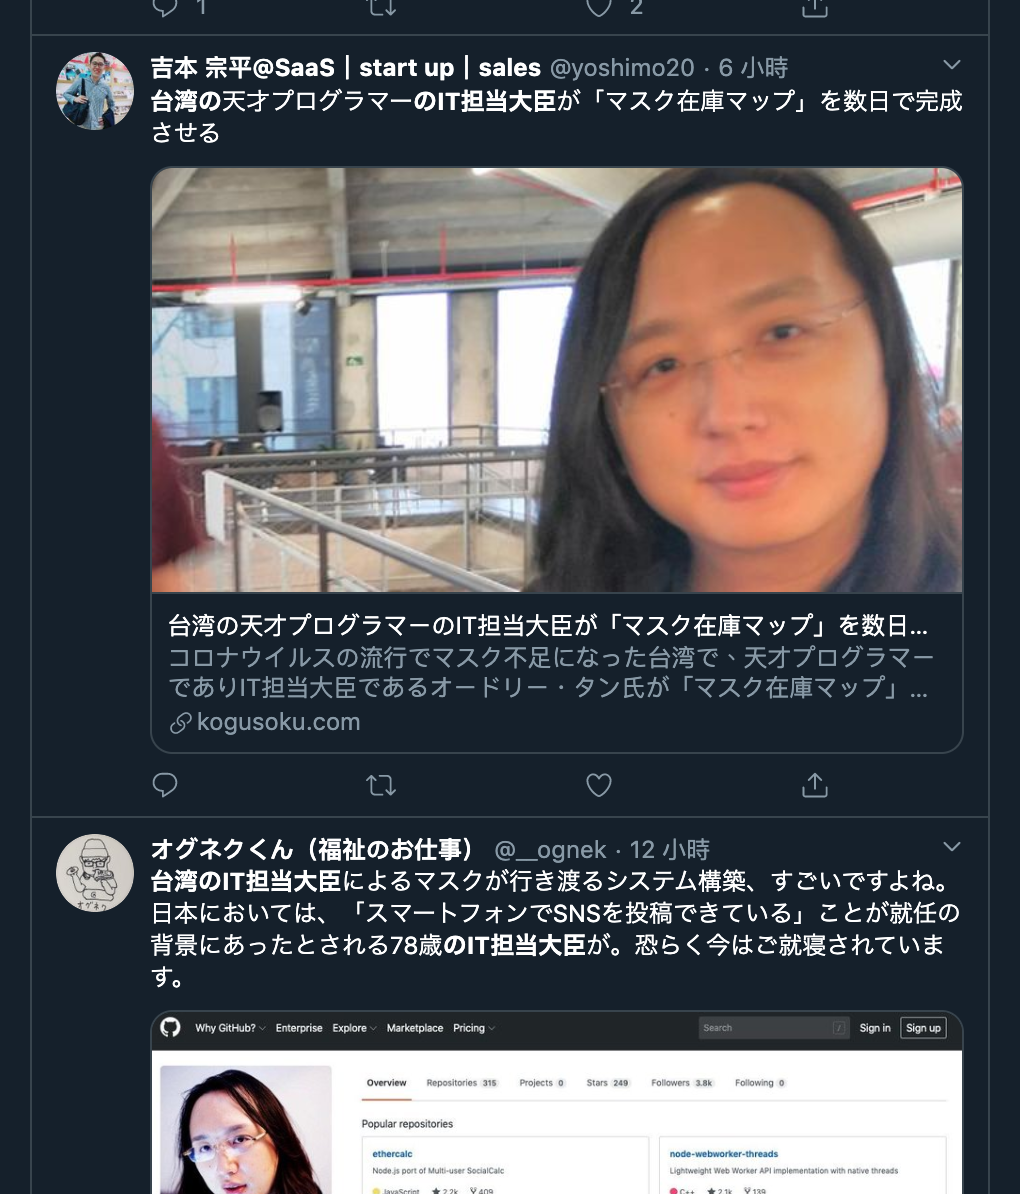The height and width of the screenshot is (1194, 1020).
Task: Click the Sign up button in GitHub header
Action: coord(922,1028)
